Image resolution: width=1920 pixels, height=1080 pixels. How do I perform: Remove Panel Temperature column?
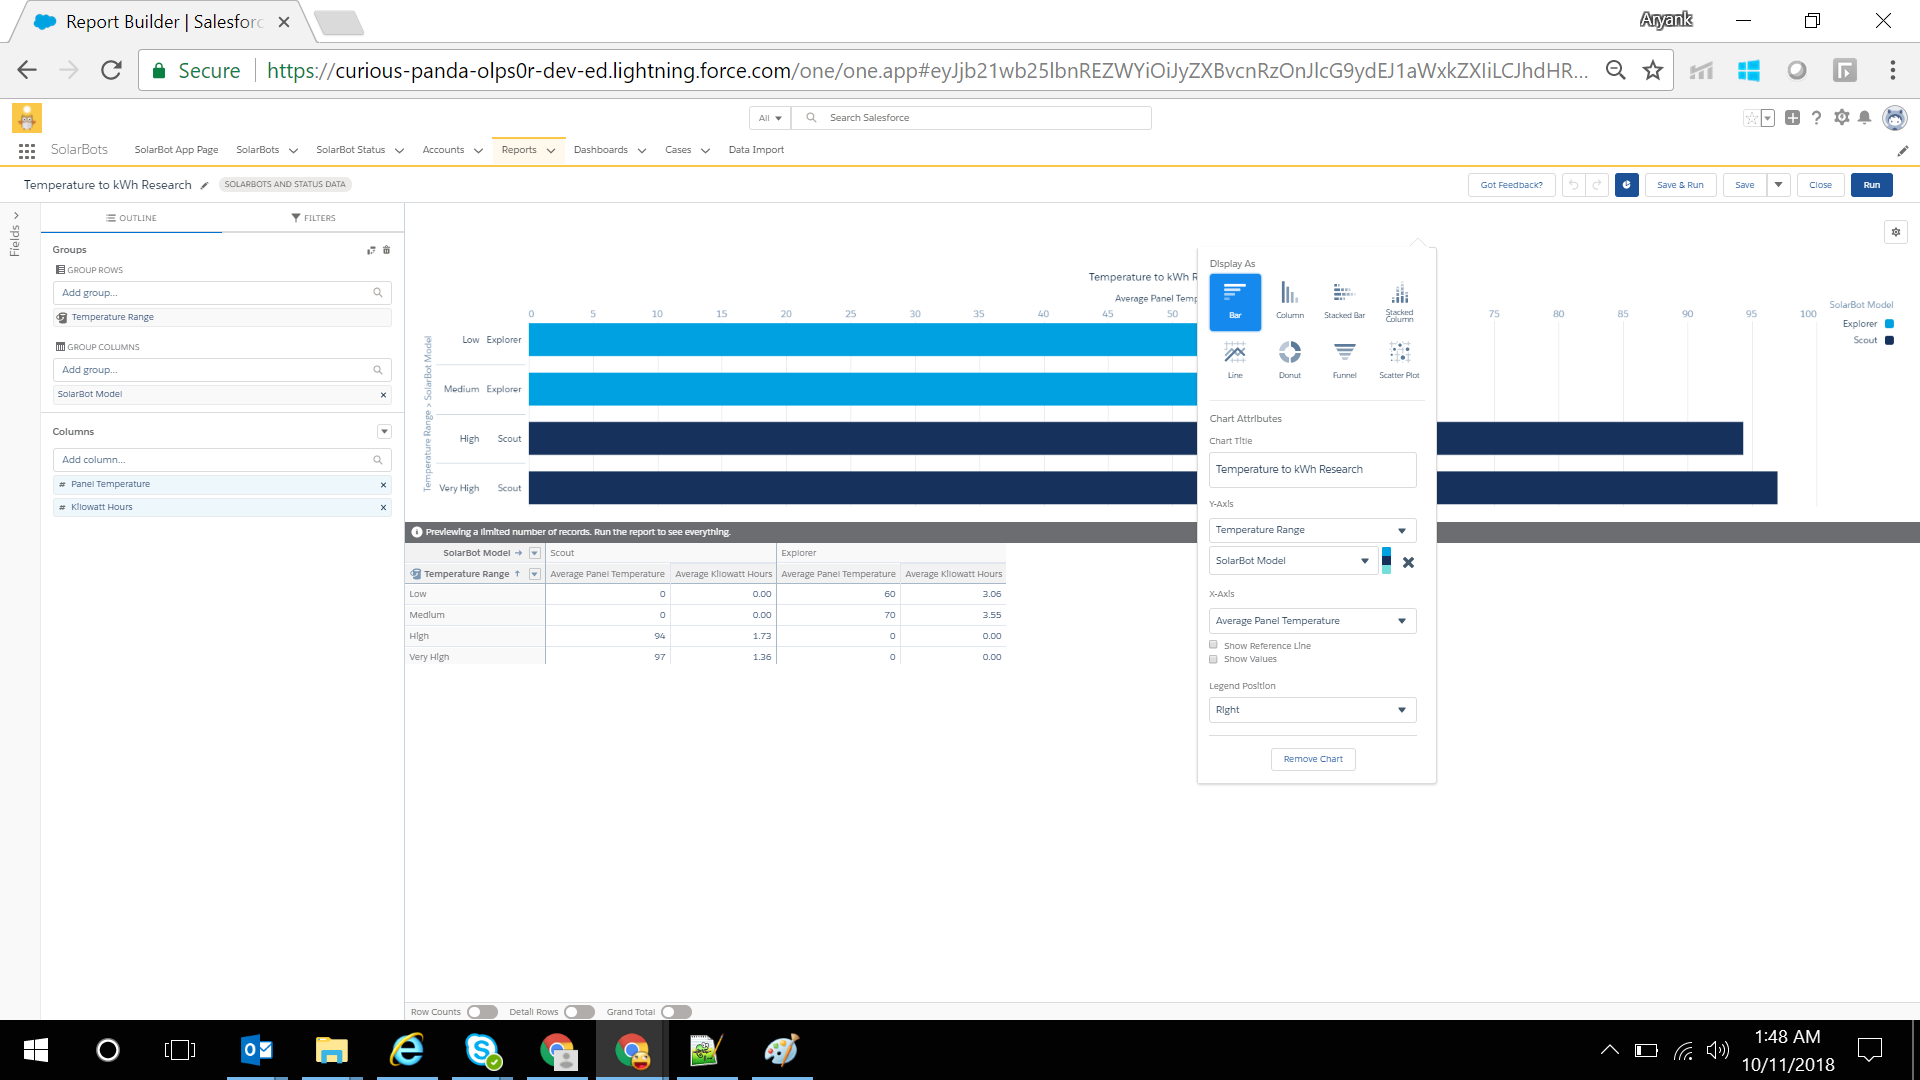pos(383,485)
